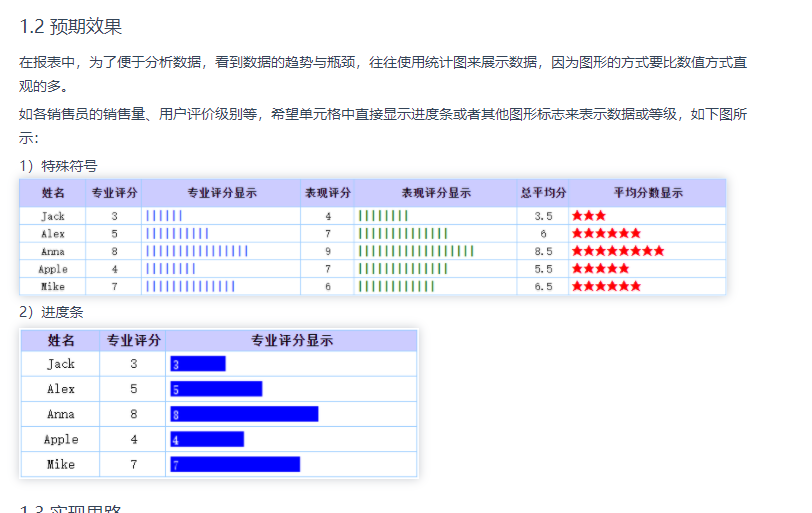Select the "平均分数显示" column header
The image size is (812, 513).
[648, 193]
